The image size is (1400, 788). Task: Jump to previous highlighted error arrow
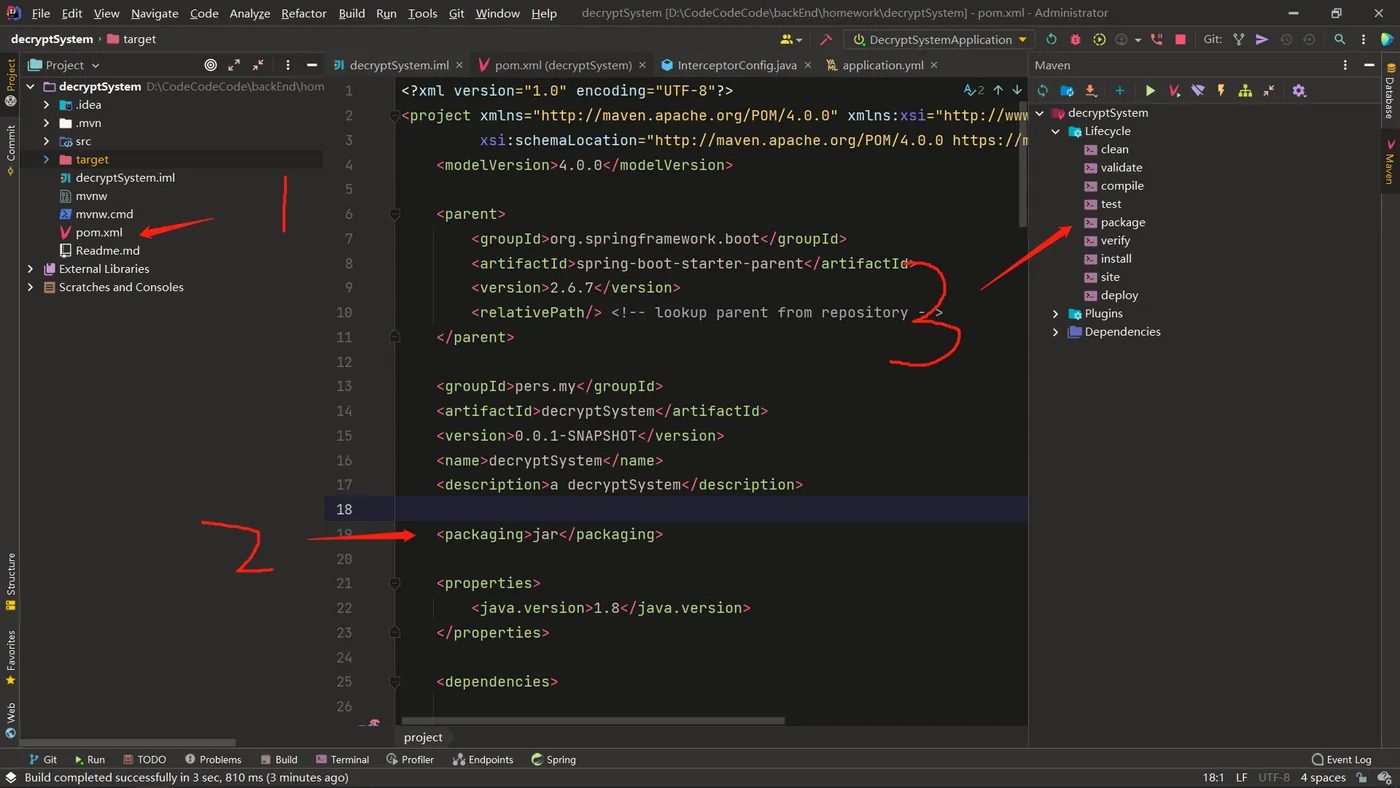[998, 90]
